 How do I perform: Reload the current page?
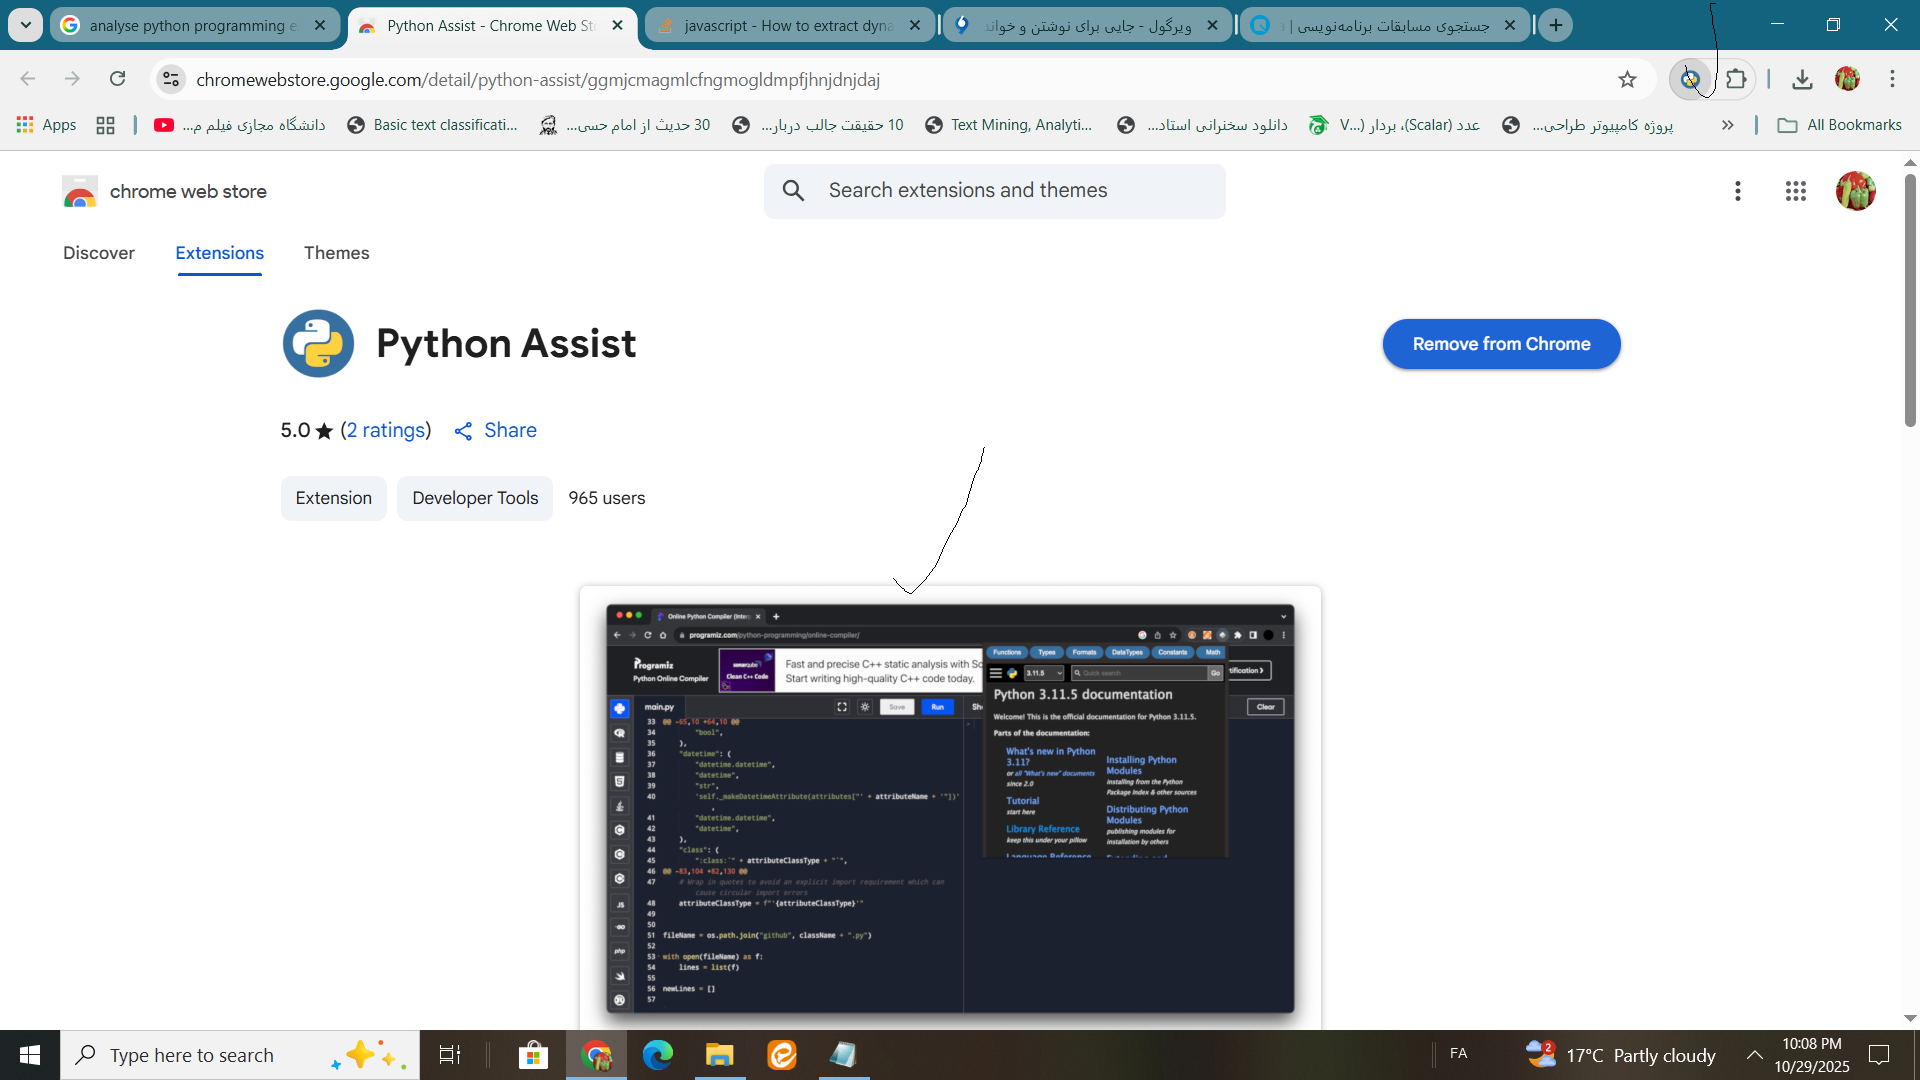(x=118, y=79)
